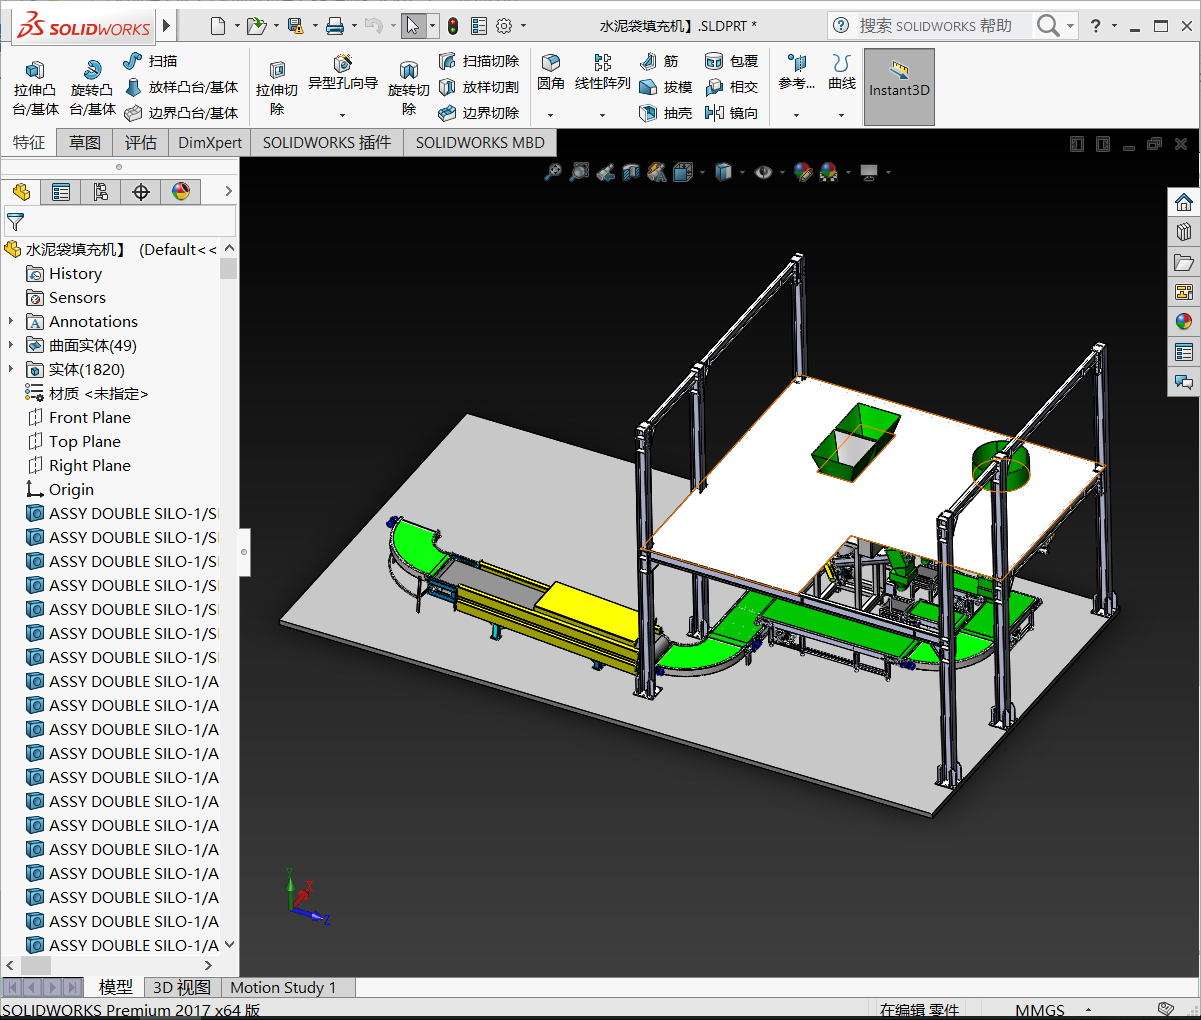Click the Draft (拔模) tool

[665, 87]
